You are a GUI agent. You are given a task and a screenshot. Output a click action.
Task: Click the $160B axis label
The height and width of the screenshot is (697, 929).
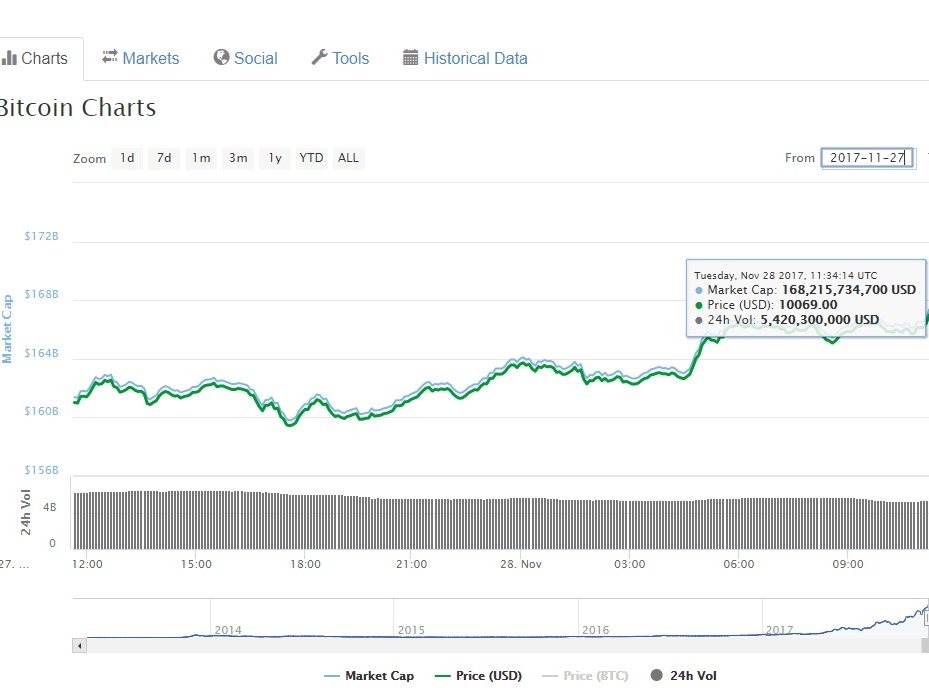click(41, 411)
